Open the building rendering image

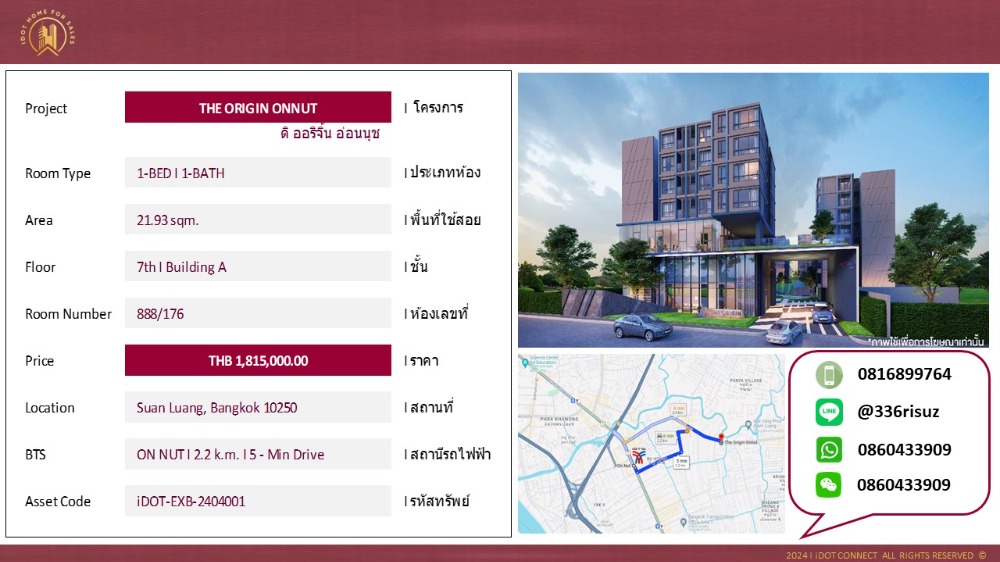pyautogui.click(x=753, y=210)
